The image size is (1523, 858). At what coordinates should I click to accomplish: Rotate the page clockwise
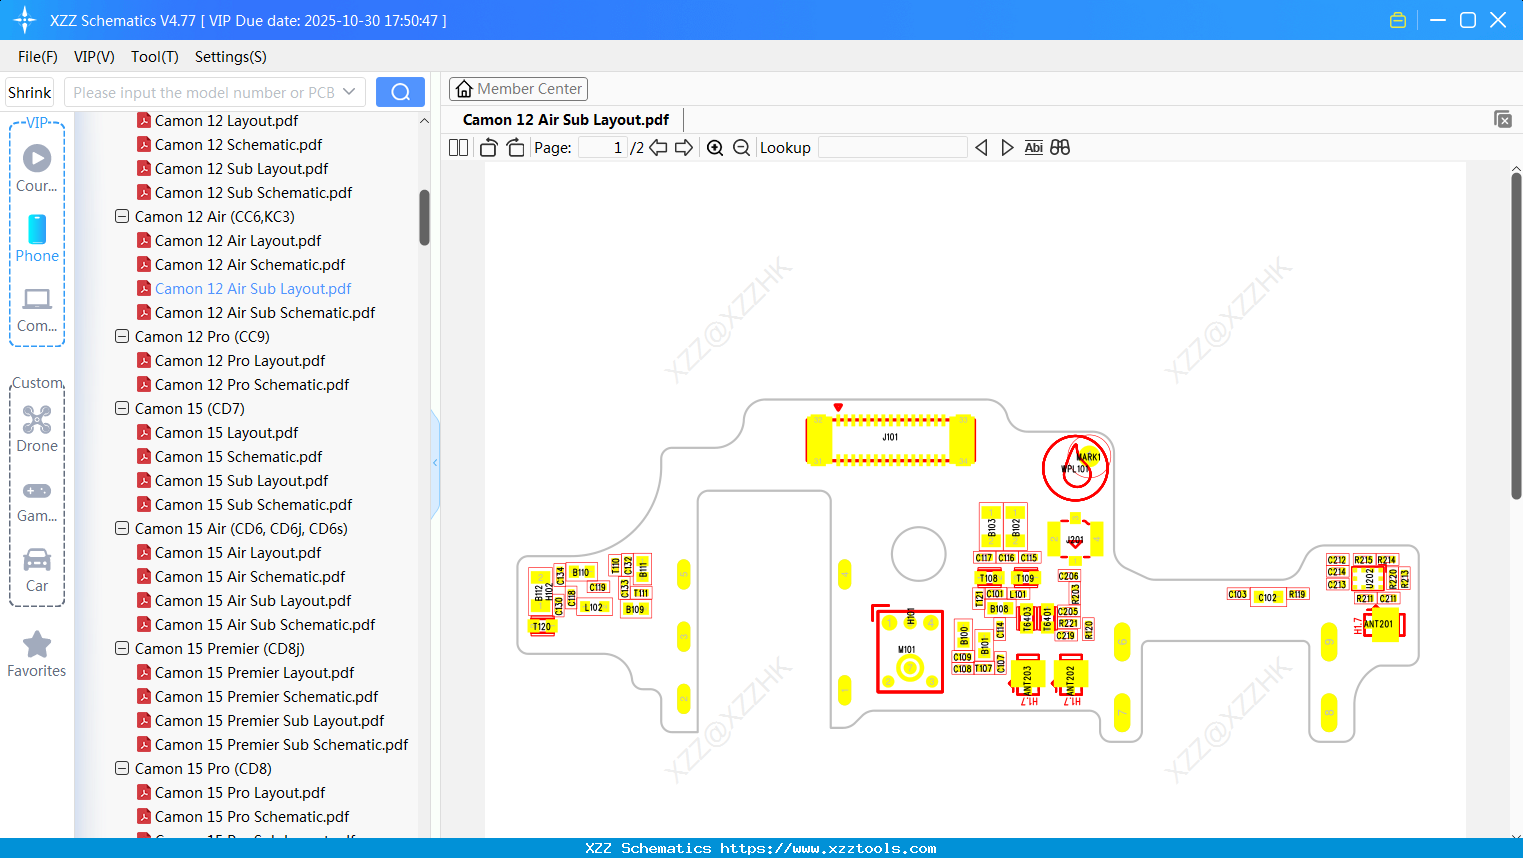515,148
